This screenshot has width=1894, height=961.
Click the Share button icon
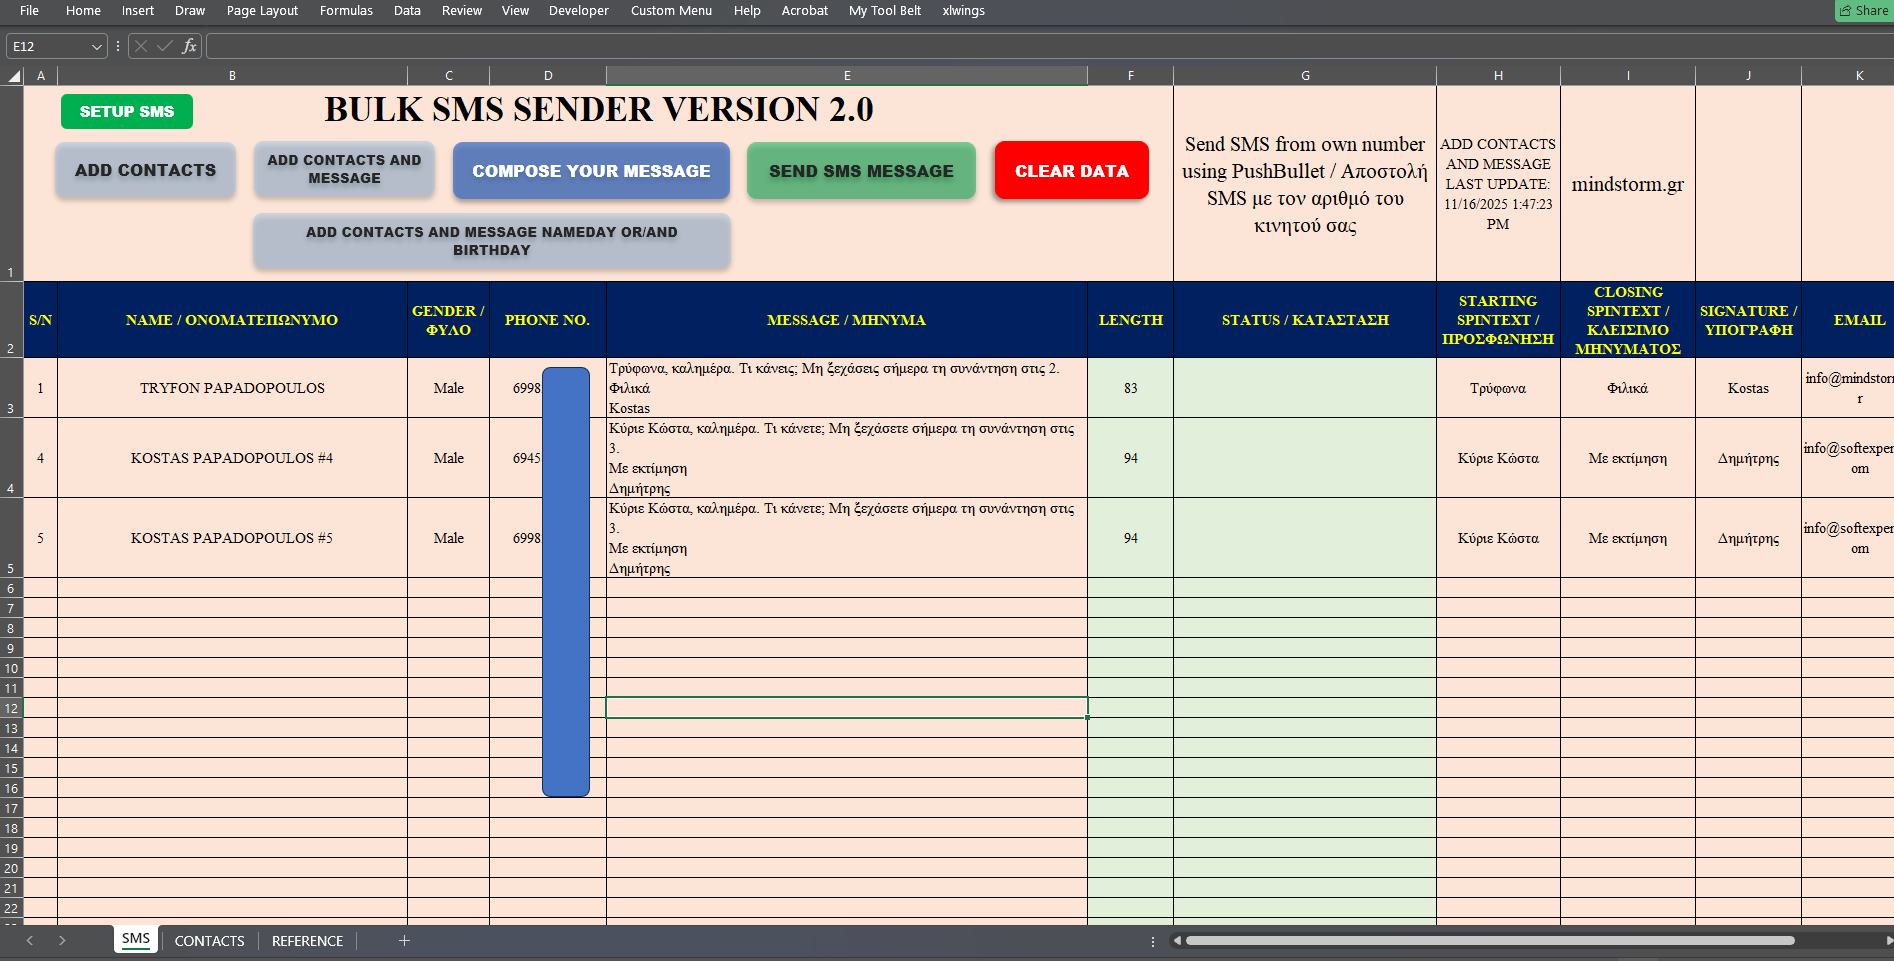click(x=1845, y=11)
